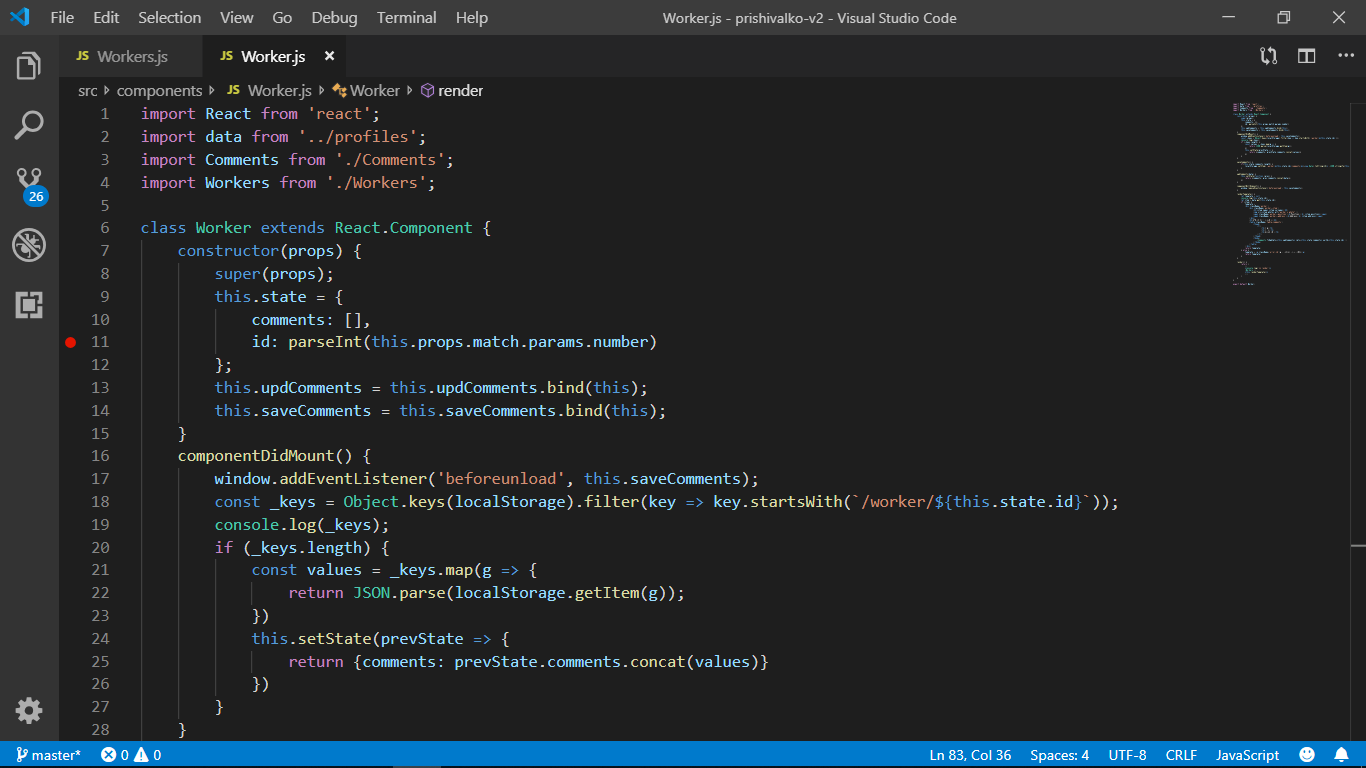Screen dimensions: 1366x768
Task: Expand the render method breadcrumb
Action: point(452,90)
